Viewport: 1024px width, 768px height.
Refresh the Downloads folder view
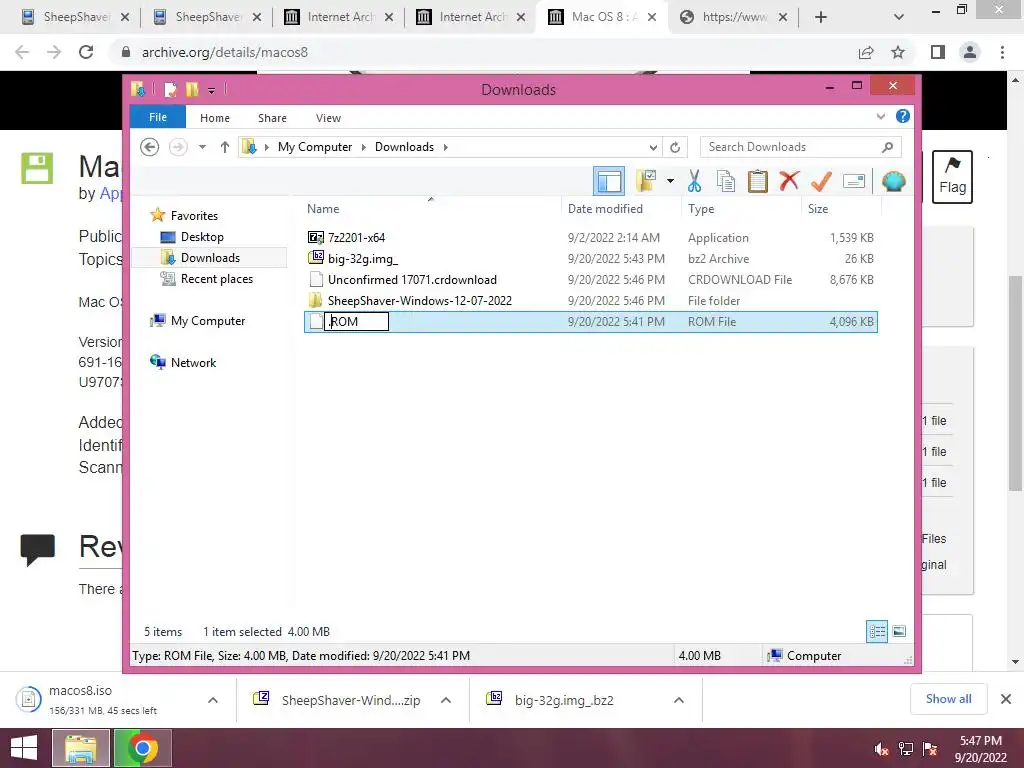click(675, 147)
